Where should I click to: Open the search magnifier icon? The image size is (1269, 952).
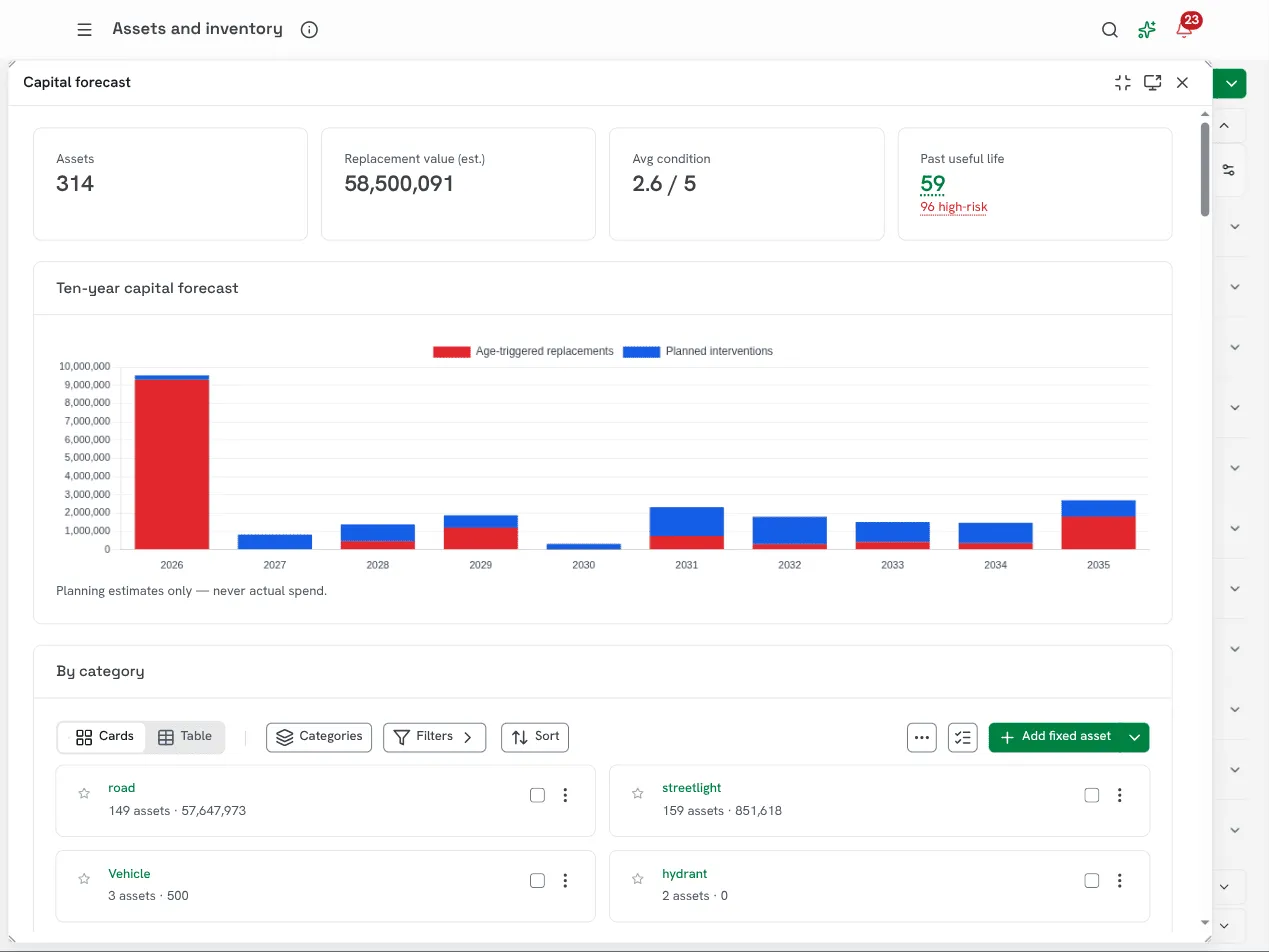(1109, 30)
